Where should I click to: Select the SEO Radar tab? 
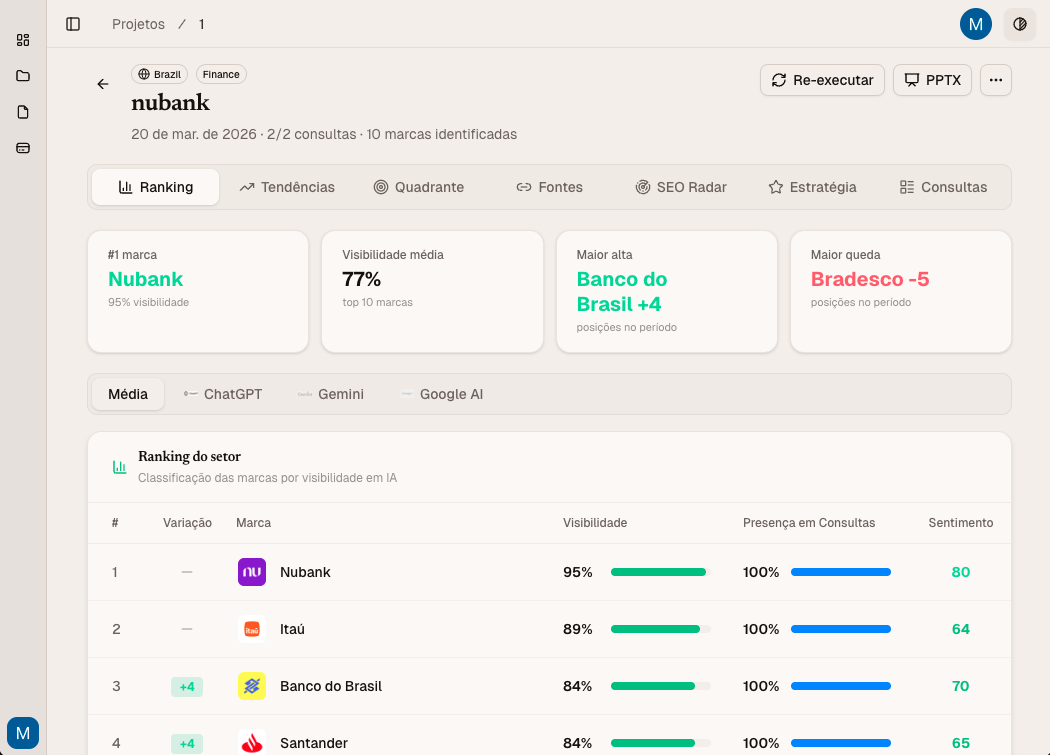[x=680, y=187]
